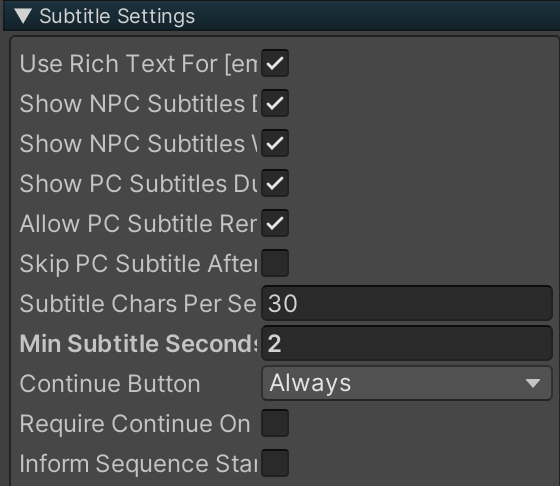Collapse the Subtitle Settings foldout arrow
Viewport: 560px width, 486px height.
click(24, 16)
